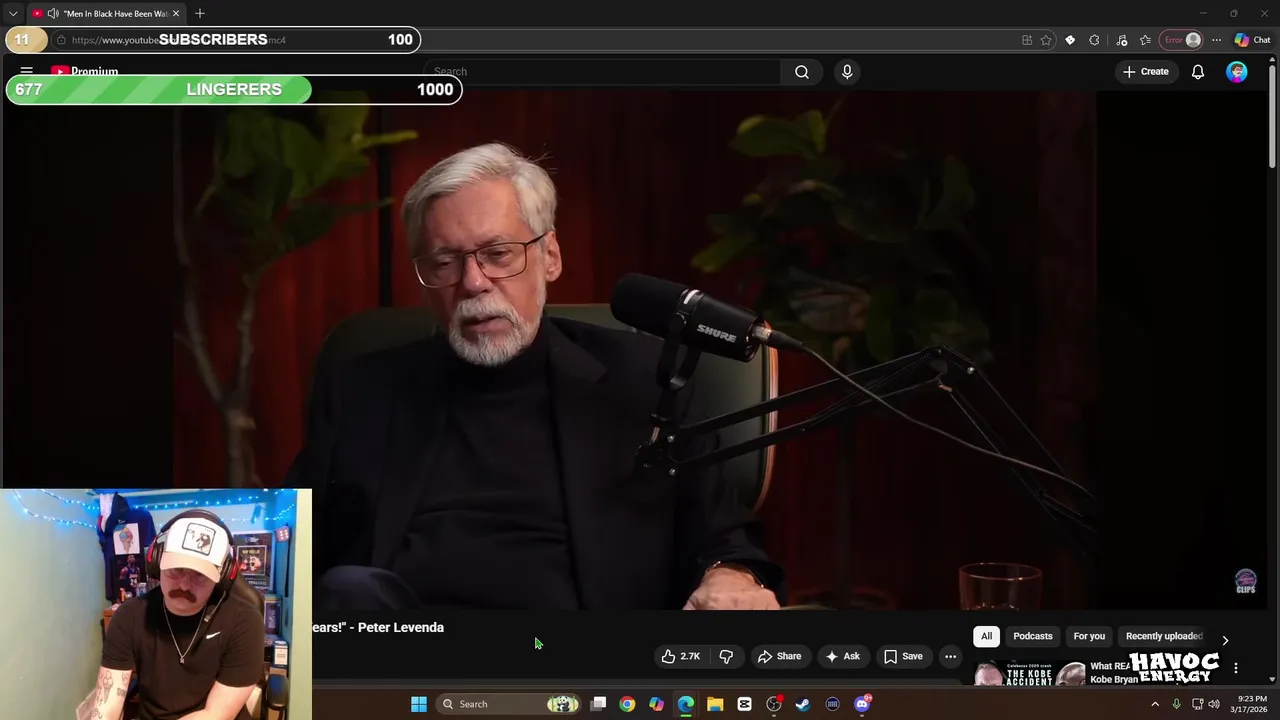This screenshot has width=1280, height=720.
Task: Save the video to a playlist
Action: click(x=903, y=656)
